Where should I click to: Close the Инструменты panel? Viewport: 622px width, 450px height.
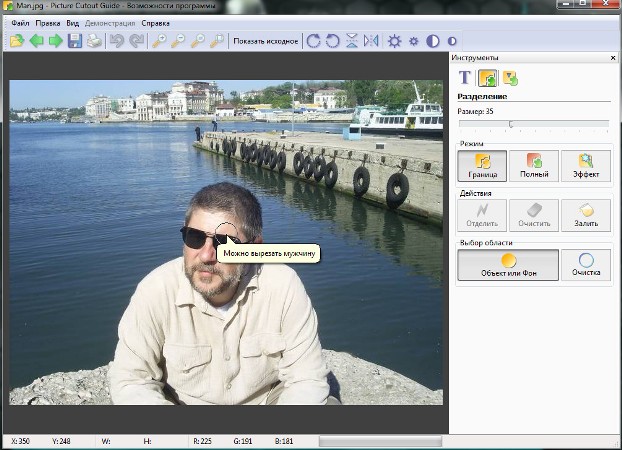[x=613, y=58]
